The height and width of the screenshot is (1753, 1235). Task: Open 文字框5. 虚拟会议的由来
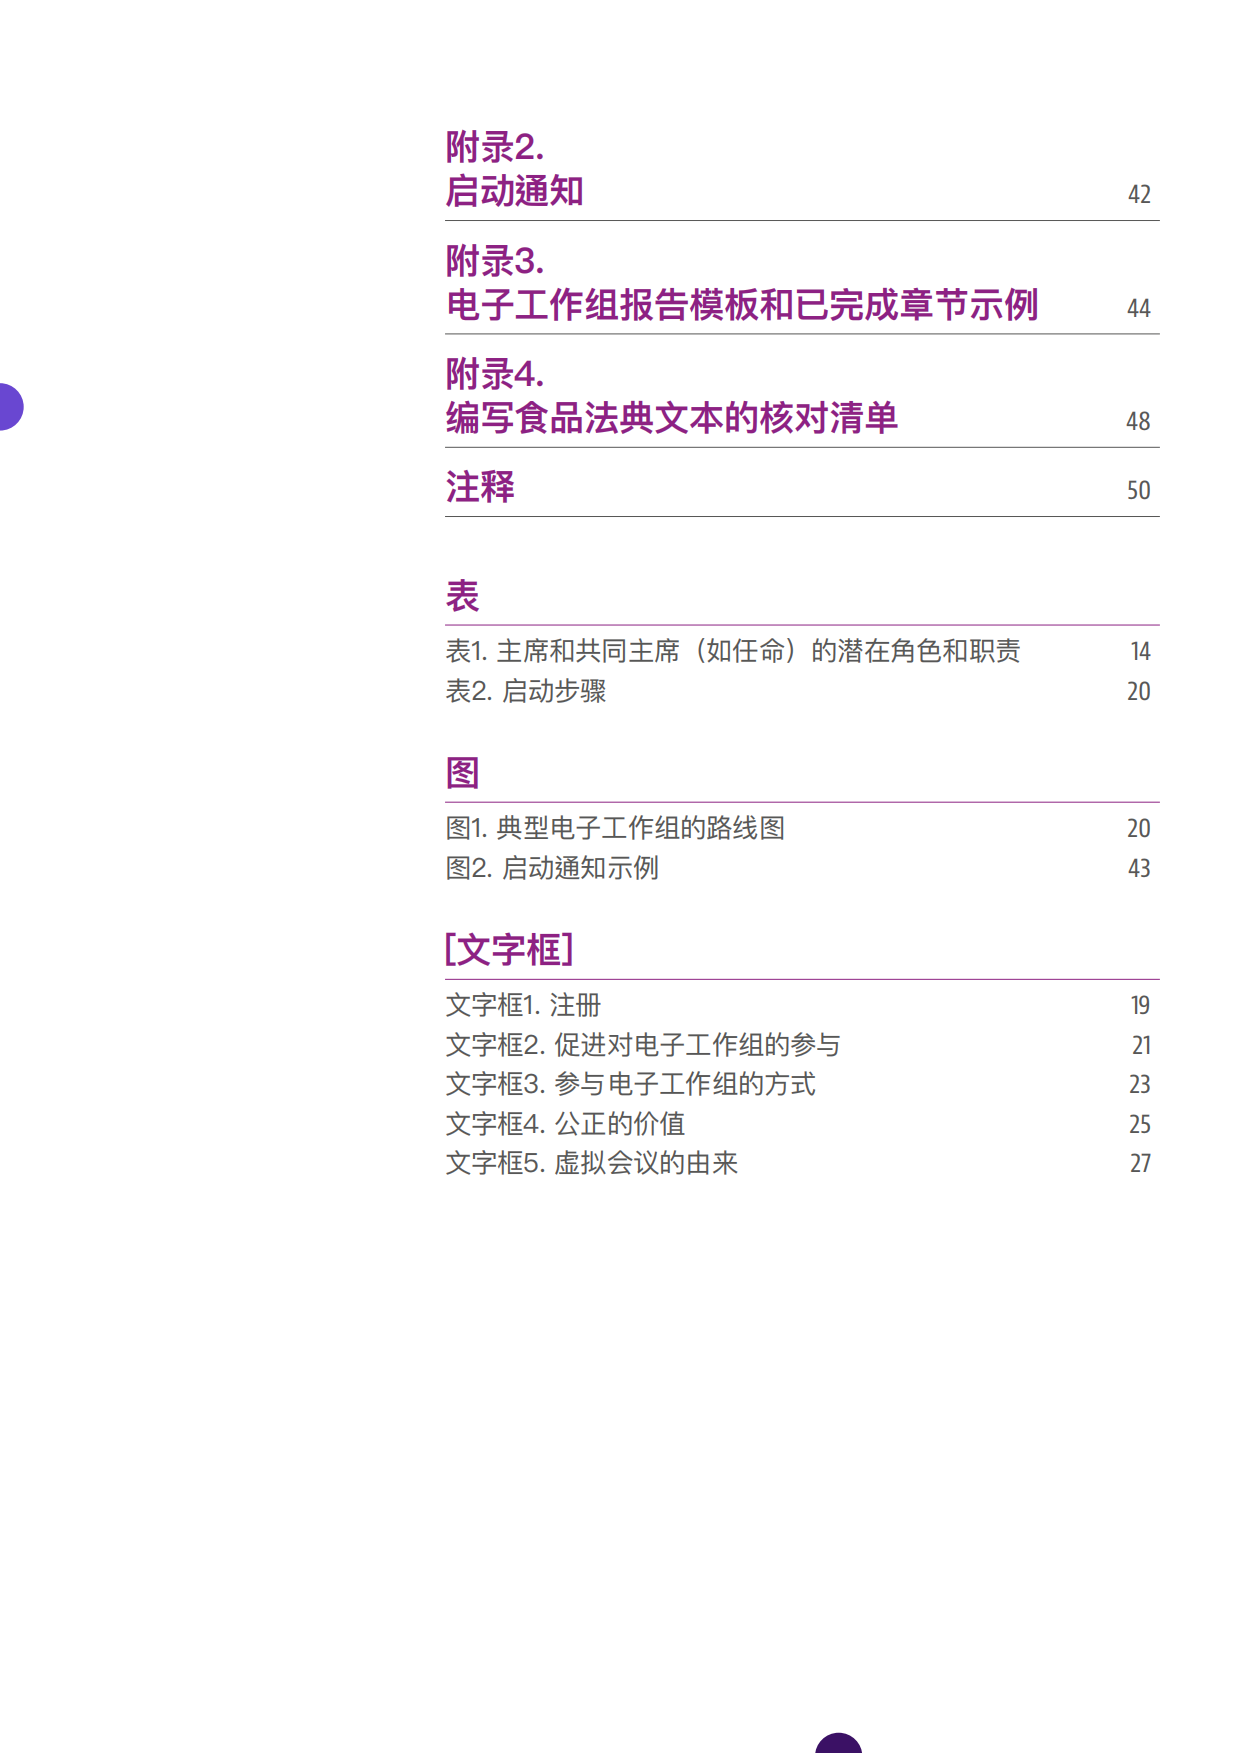[x=592, y=1163]
